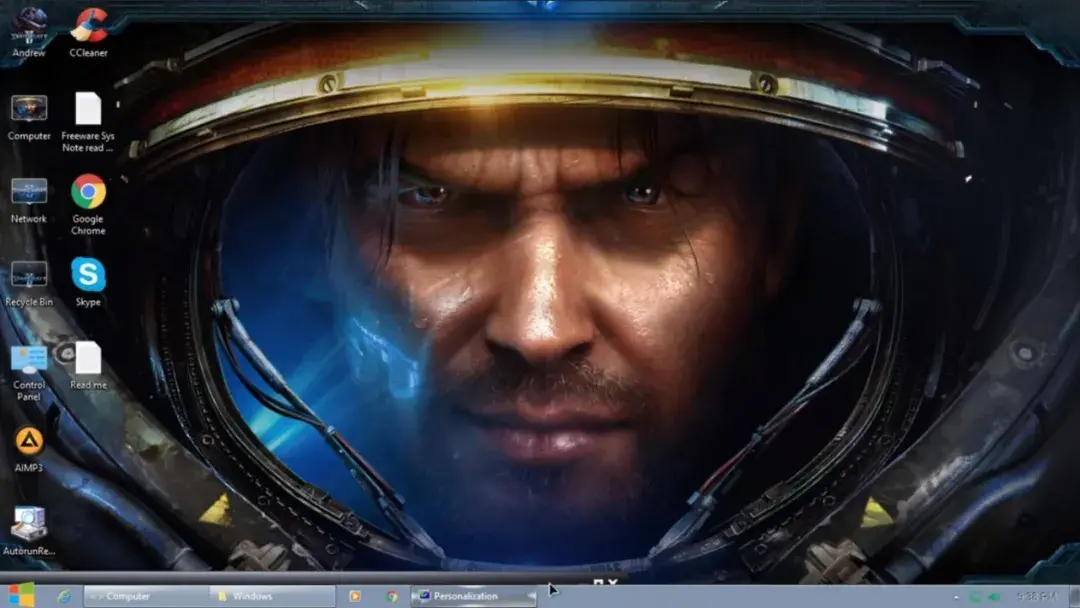
Task: Click the green oval tray icon
Action: tap(994, 597)
